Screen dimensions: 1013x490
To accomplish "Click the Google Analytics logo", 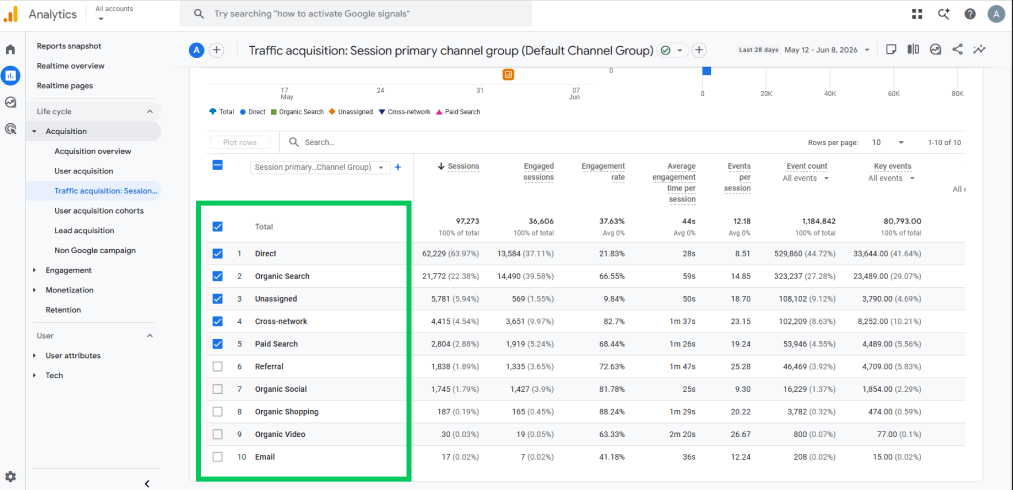I will tap(10, 14).
